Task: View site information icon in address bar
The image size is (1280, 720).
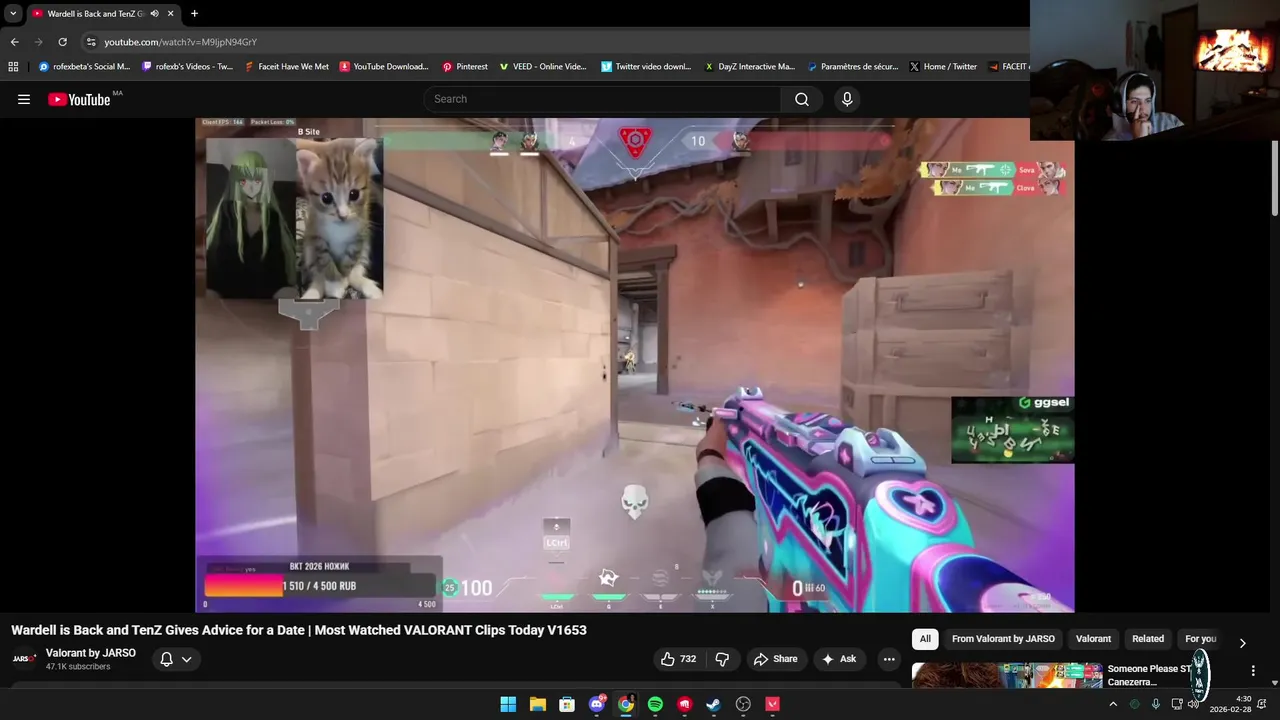Action: (91, 42)
